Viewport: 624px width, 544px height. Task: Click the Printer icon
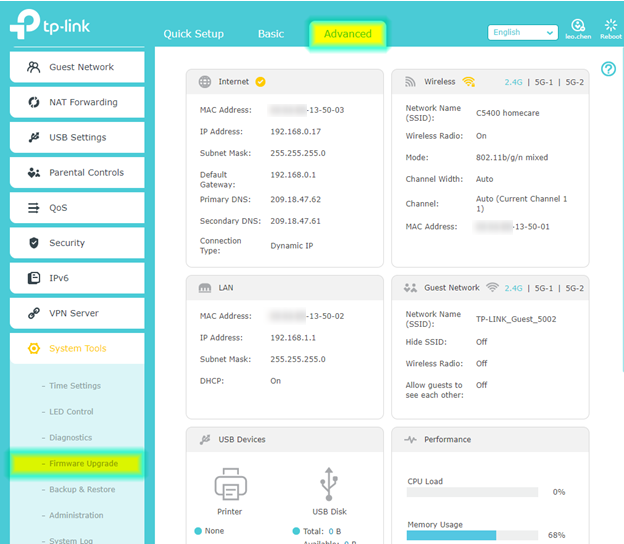(x=230, y=484)
